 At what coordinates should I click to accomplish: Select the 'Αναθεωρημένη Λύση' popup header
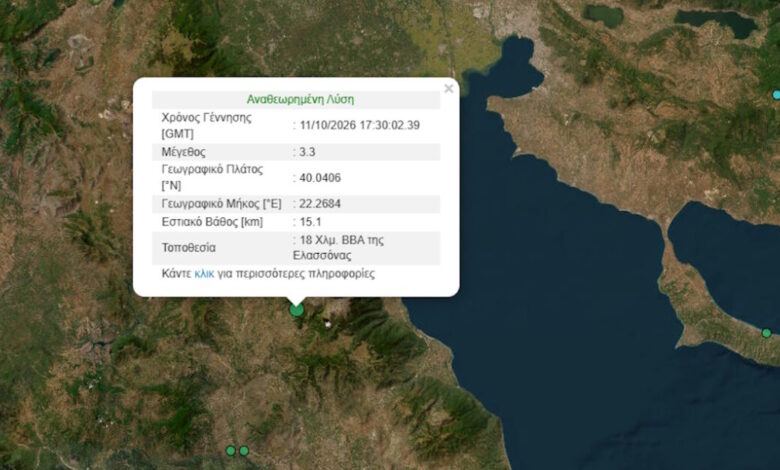click(300, 99)
